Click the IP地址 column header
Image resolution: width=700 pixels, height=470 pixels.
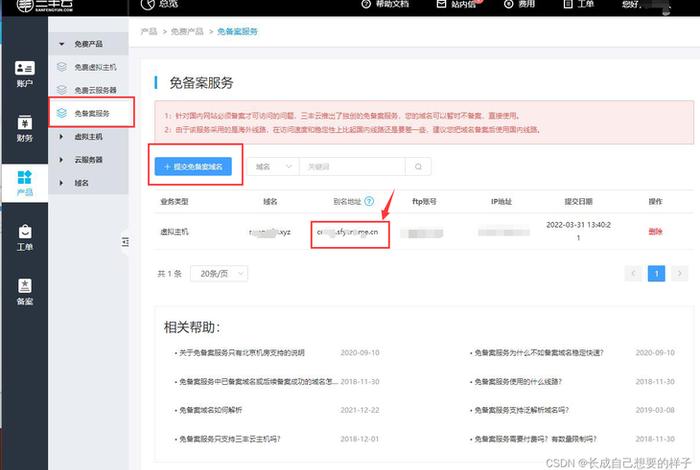pos(501,202)
